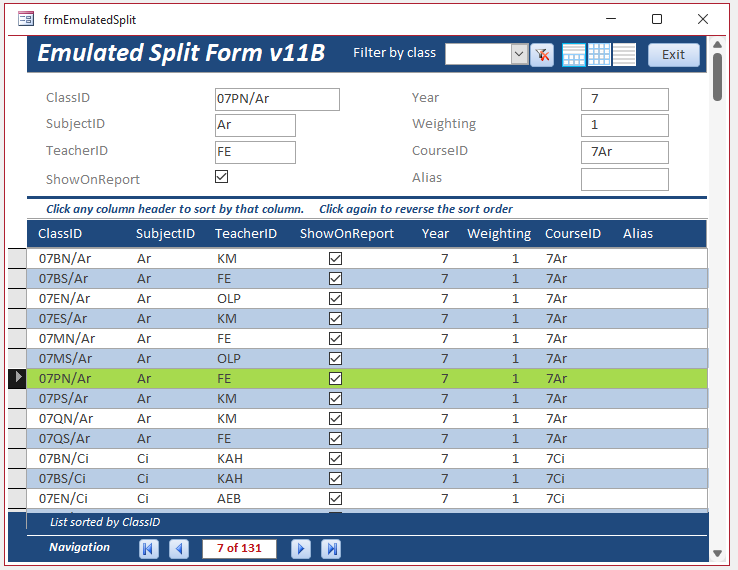Select the 07PS/Ar ClassID cell
Image resolution: width=738 pixels, height=570 pixels.
point(63,398)
